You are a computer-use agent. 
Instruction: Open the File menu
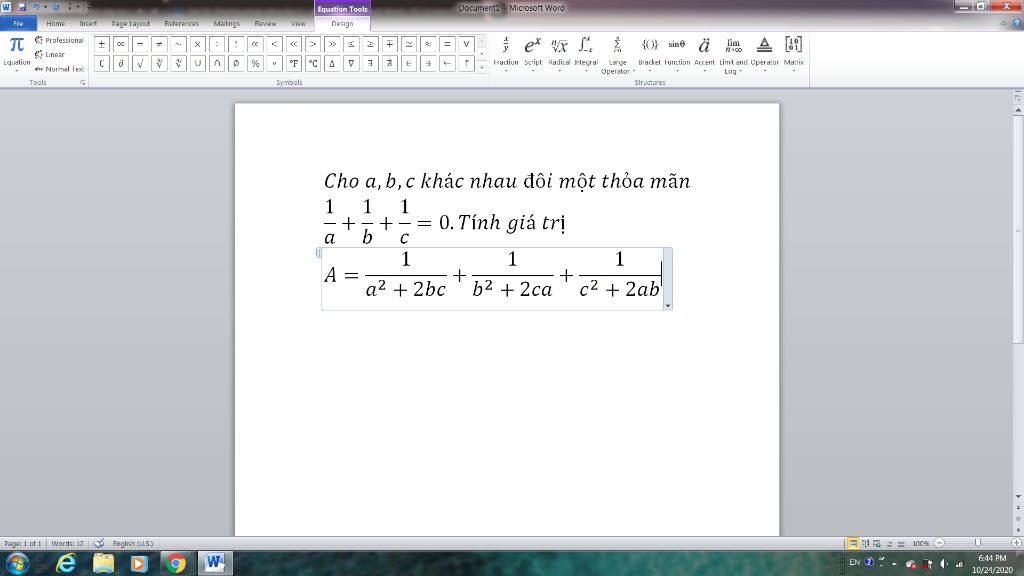[18, 22]
